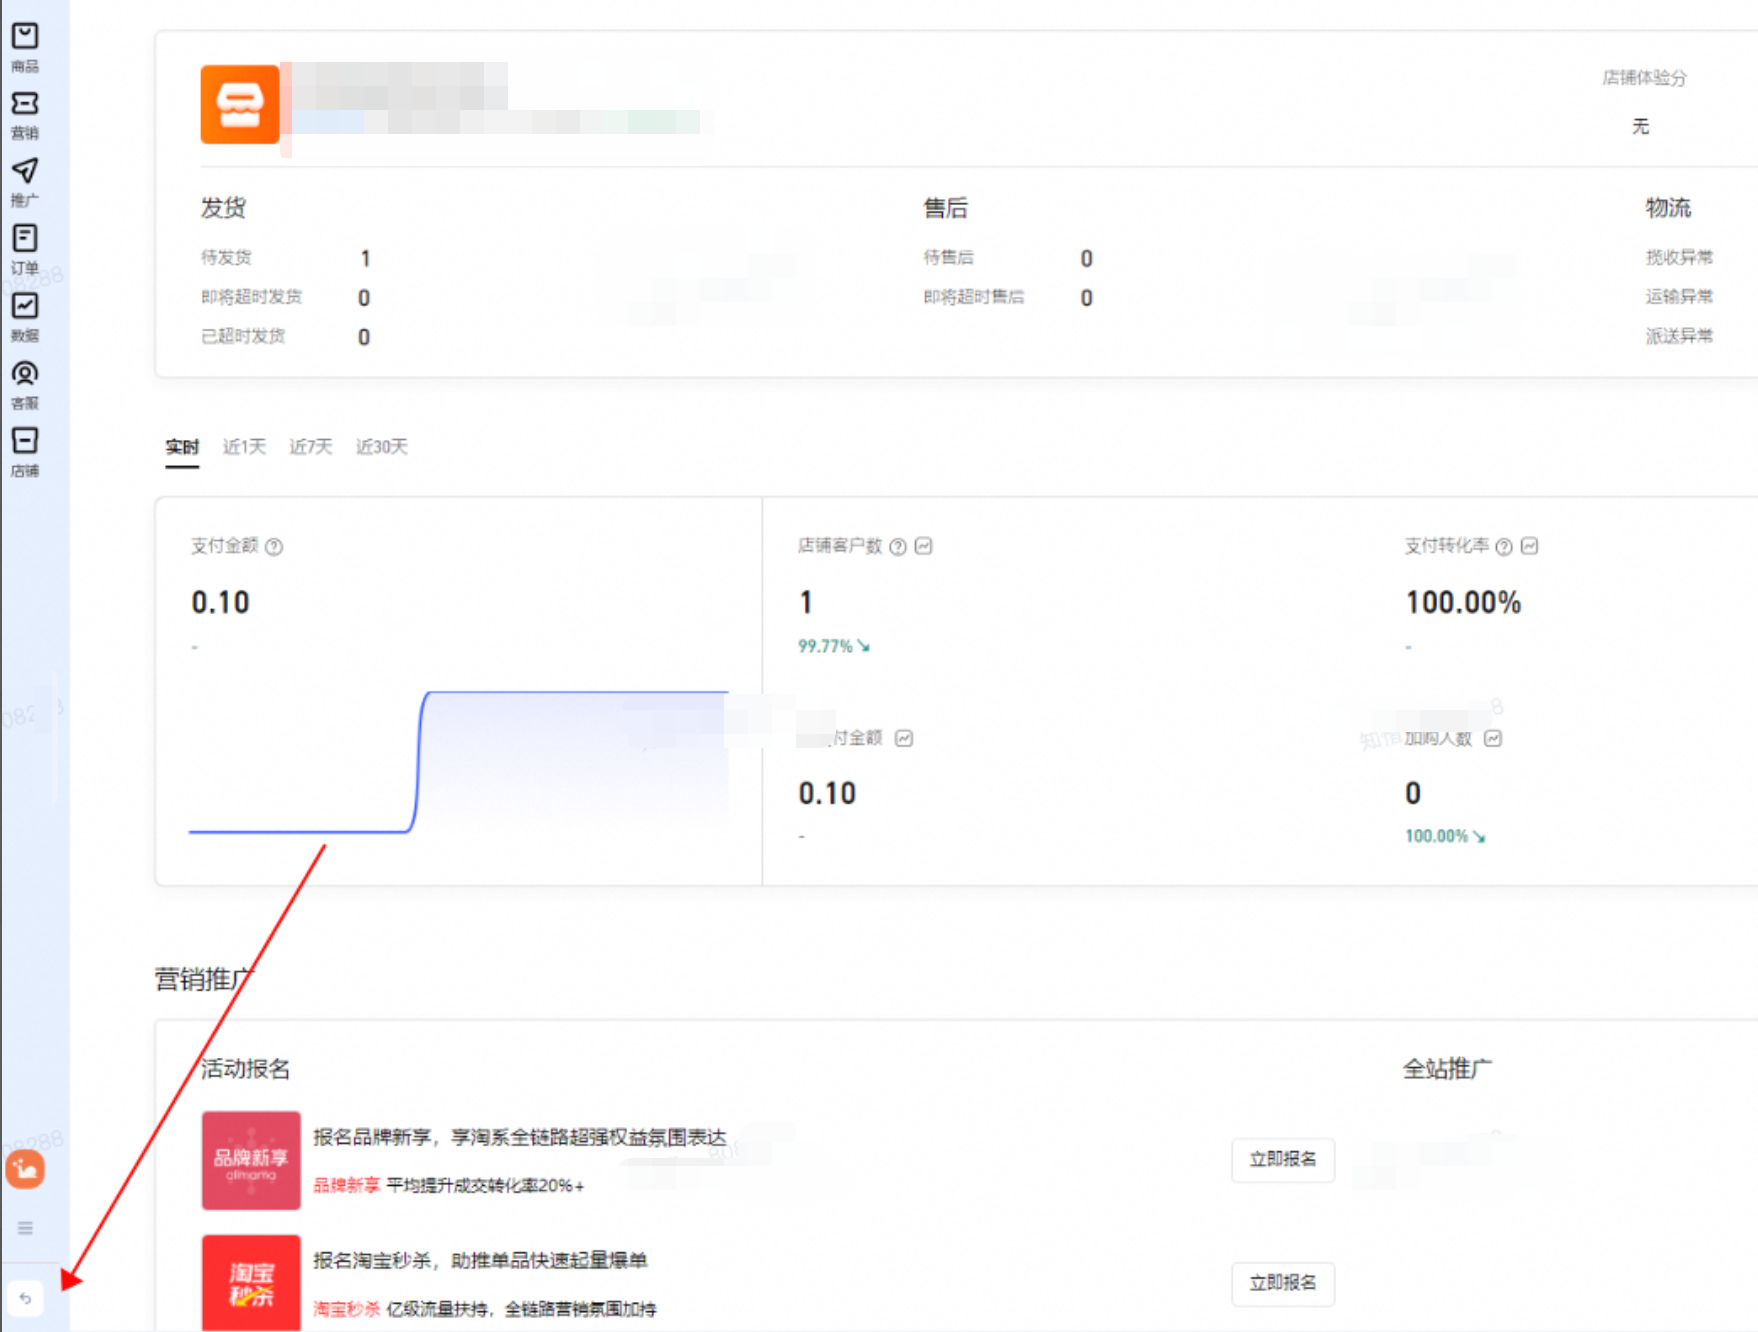Toggle trend chart for 店铺客户数
The height and width of the screenshot is (1332, 1758).
point(923,546)
